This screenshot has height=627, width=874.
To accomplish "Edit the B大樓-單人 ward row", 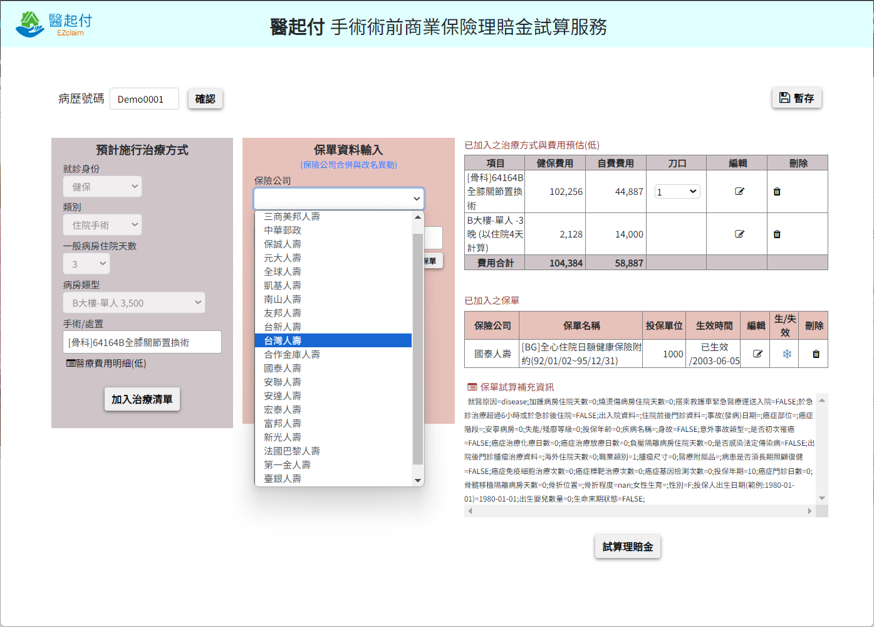I will coord(739,234).
